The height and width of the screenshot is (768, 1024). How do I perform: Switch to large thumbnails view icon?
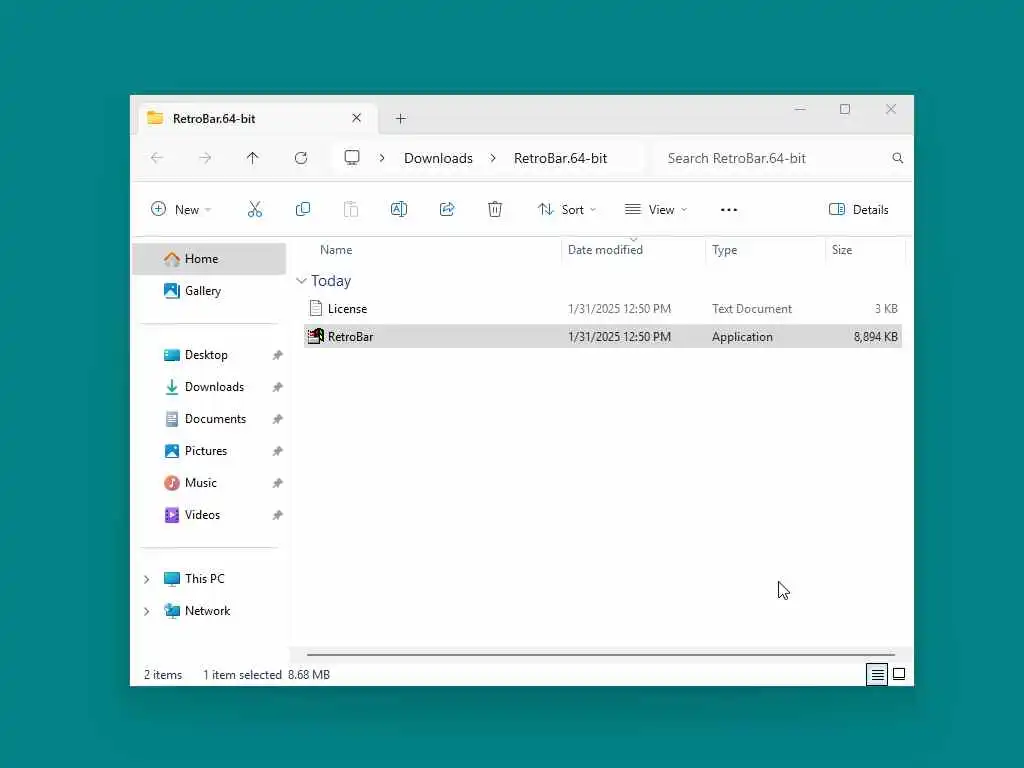899,675
